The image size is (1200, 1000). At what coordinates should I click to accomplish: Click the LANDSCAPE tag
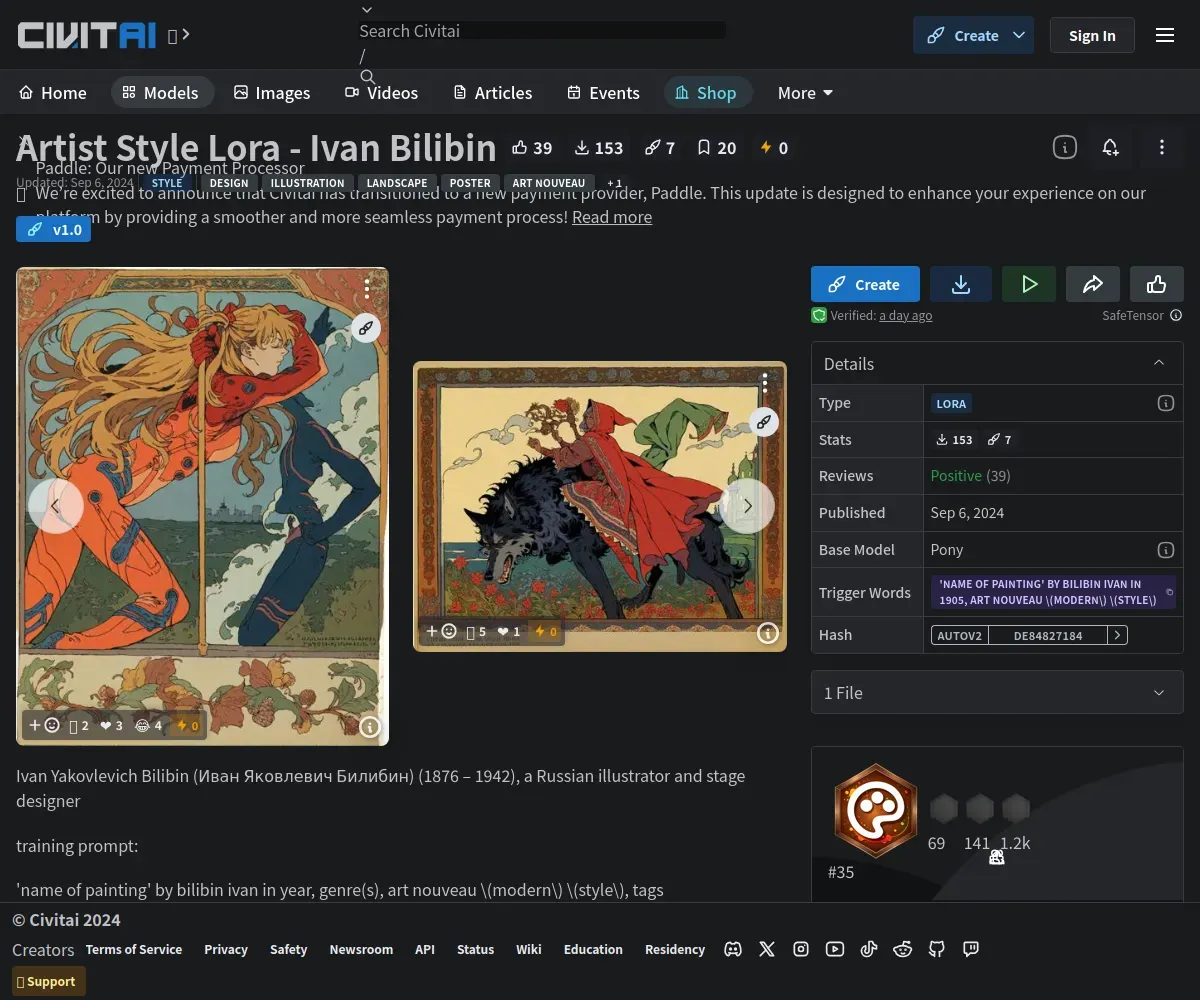397,183
